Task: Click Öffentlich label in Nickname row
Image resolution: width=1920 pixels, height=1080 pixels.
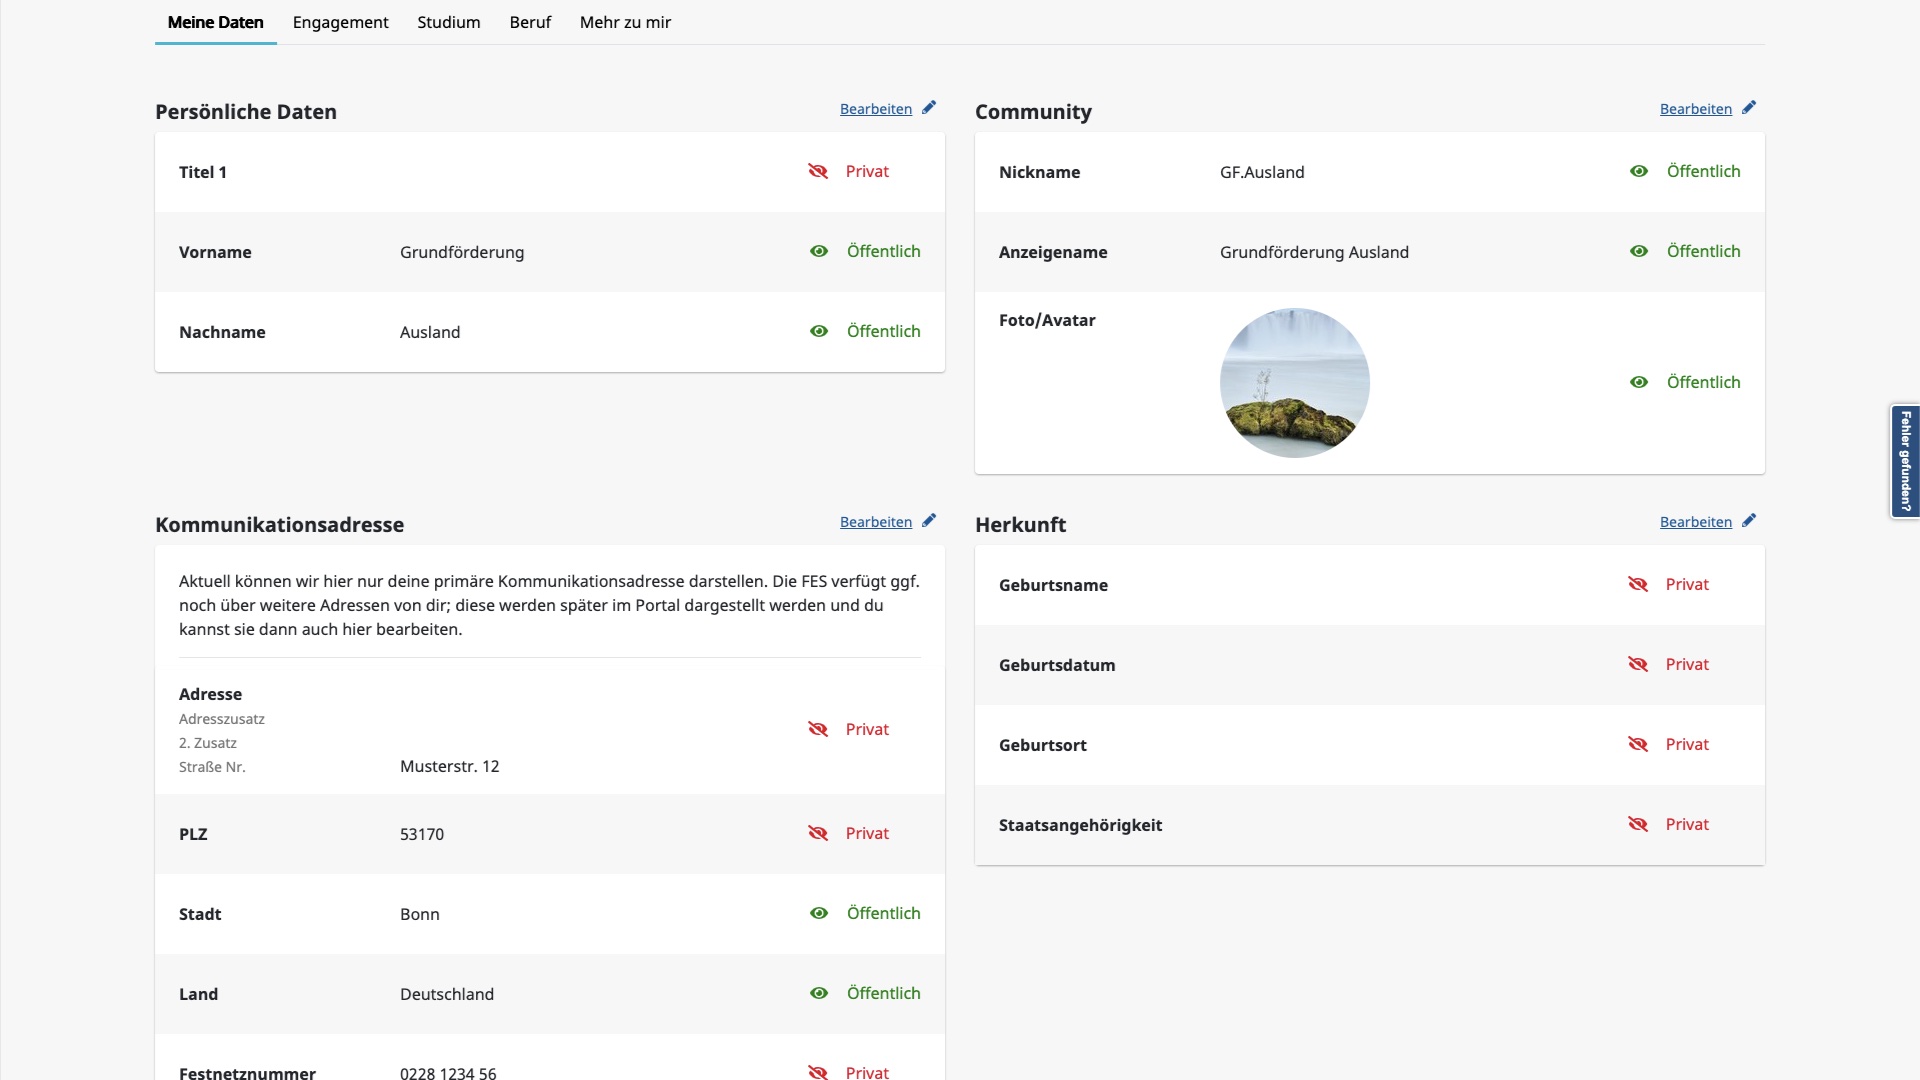Action: [x=1704, y=171]
